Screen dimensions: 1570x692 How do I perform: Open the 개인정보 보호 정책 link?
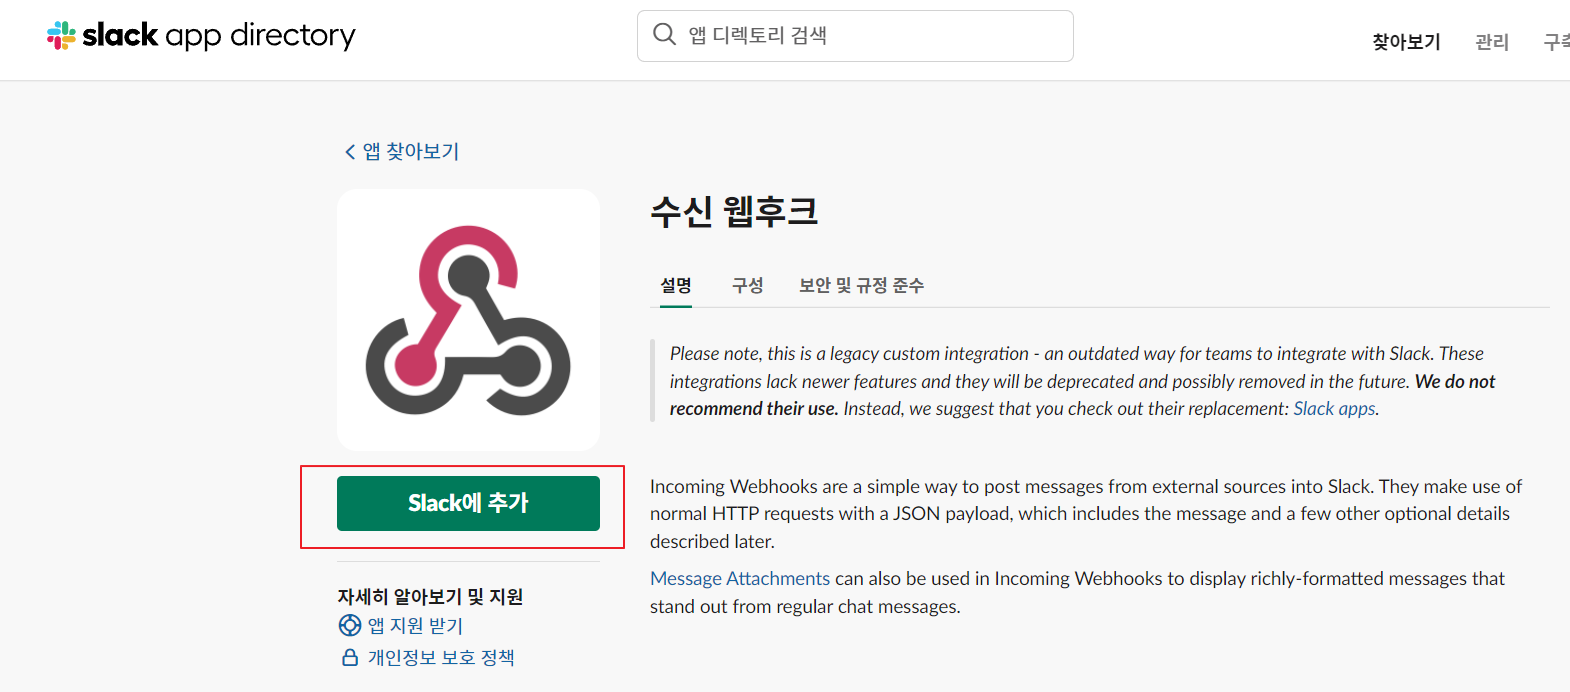coord(441,657)
